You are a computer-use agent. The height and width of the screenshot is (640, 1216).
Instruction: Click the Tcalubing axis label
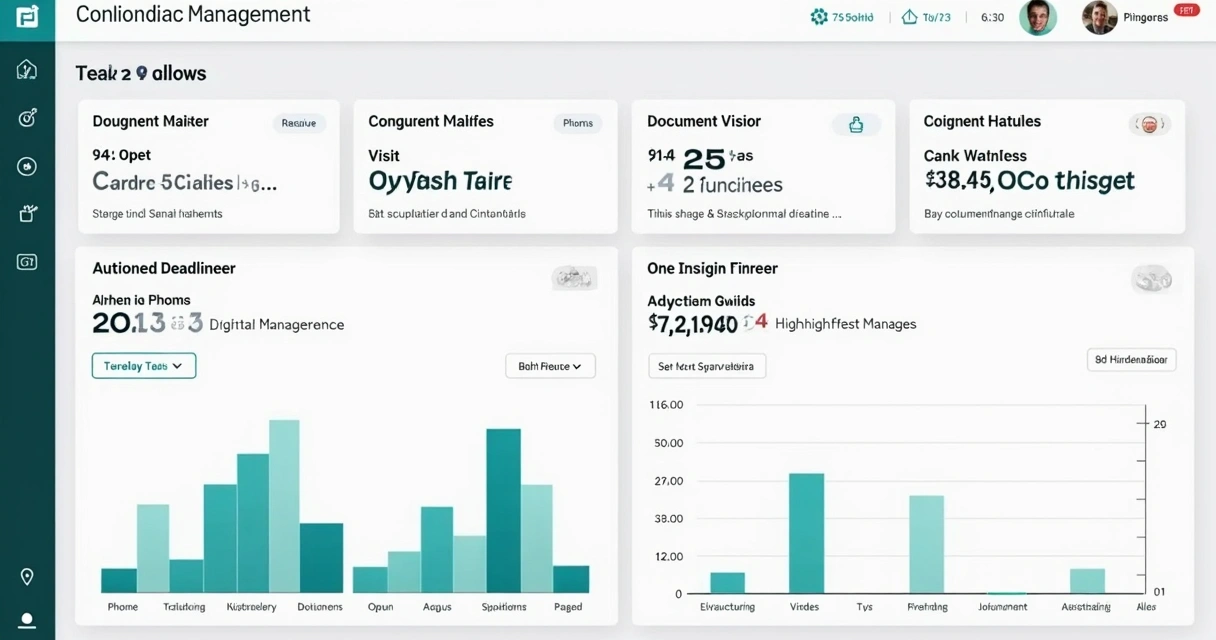(x=184, y=607)
